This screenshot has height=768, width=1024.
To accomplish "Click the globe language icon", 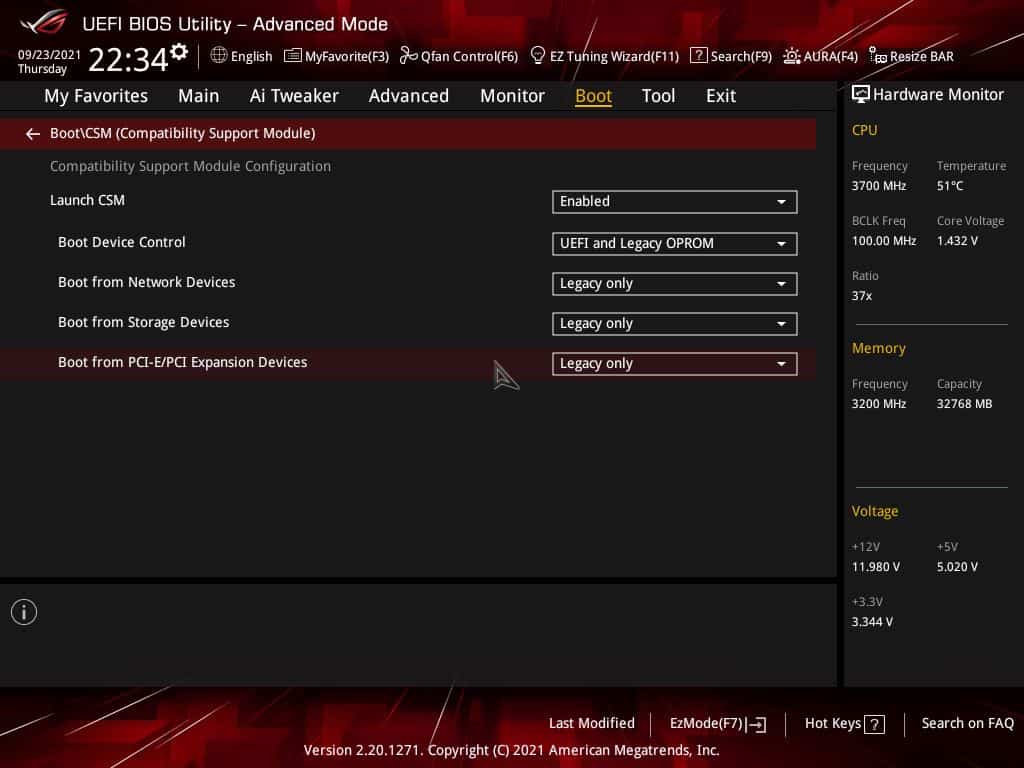I will 219,56.
